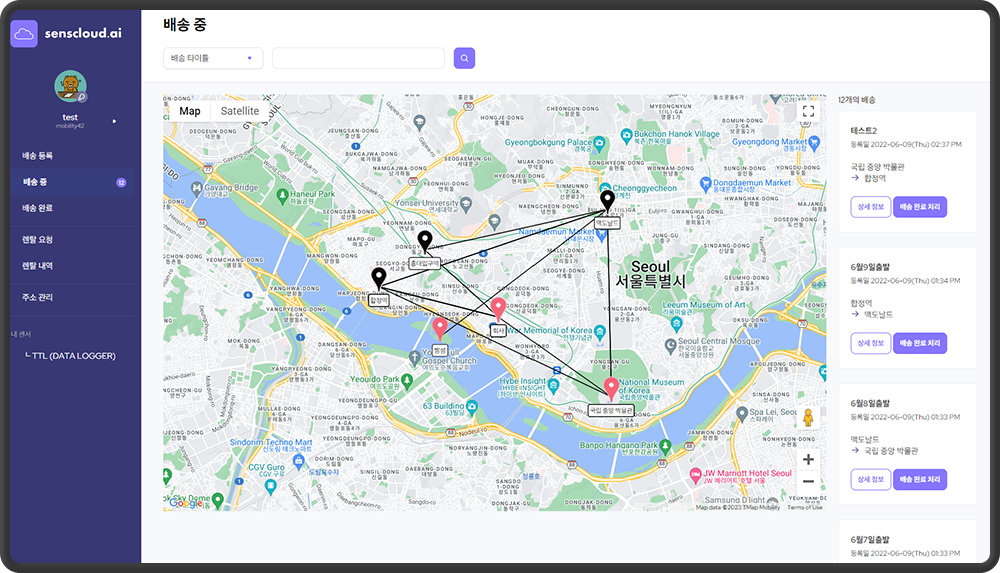Click black pin at 합정역 marker

(x=379, y=279)
